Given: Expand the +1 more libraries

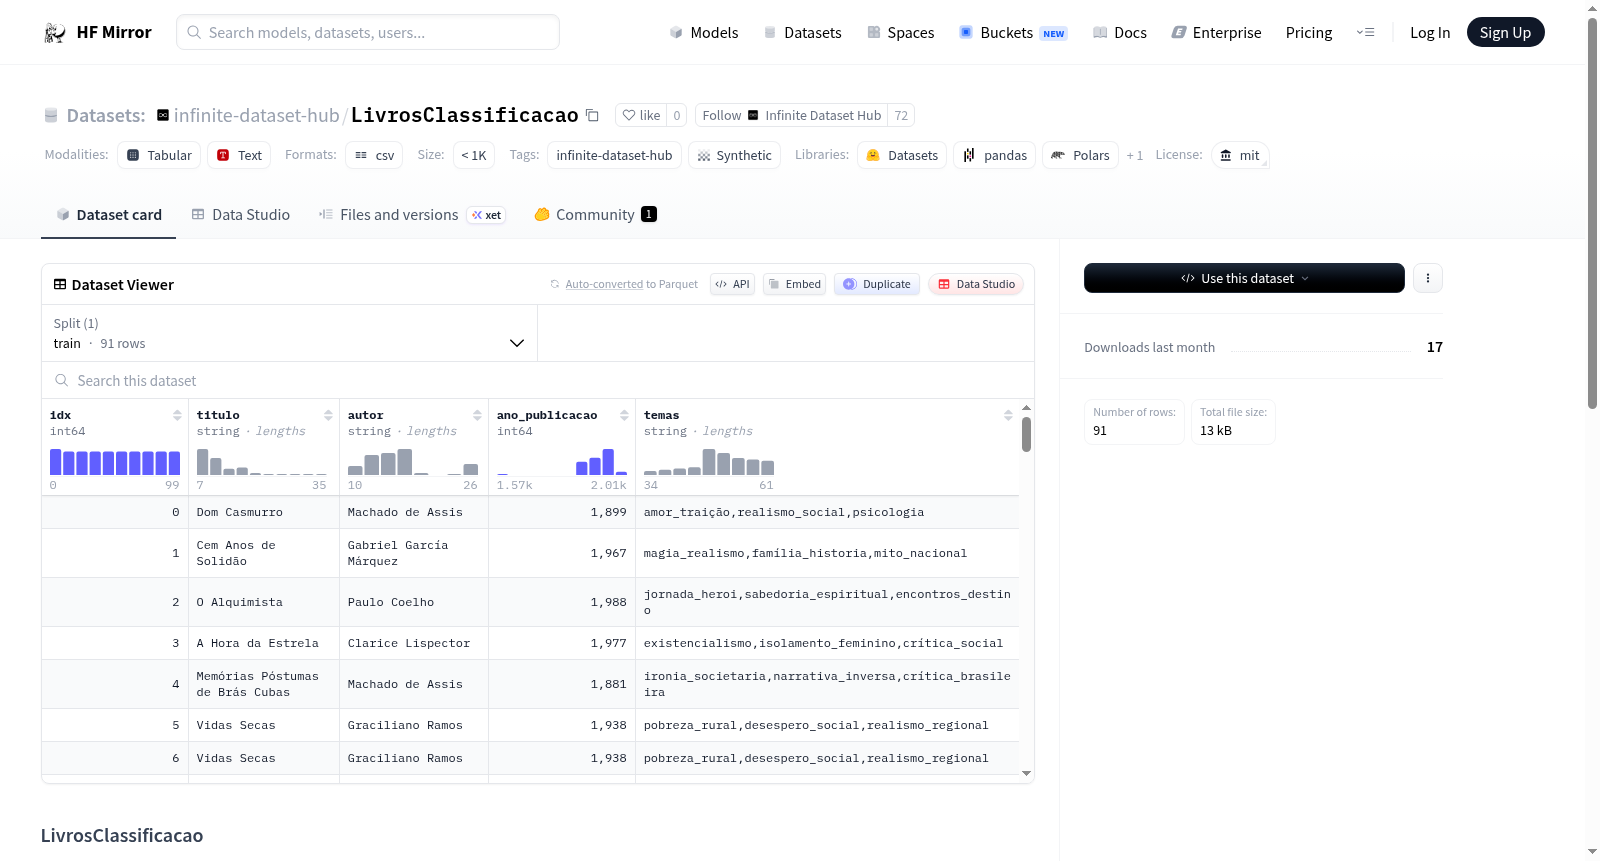Looking at the screenshot, I should tap(1134, 155).
